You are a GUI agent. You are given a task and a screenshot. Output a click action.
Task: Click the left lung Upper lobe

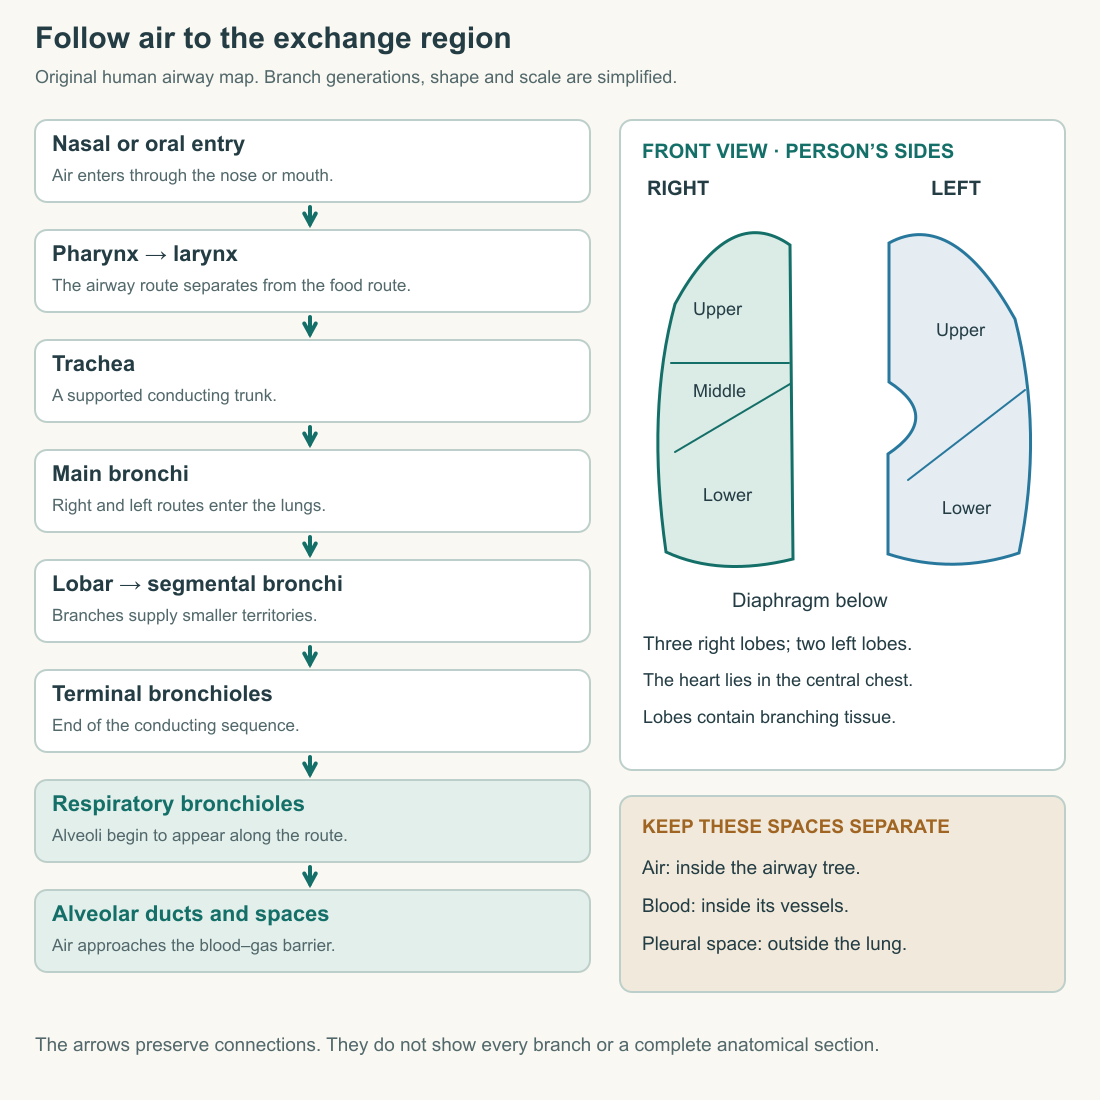960,330
